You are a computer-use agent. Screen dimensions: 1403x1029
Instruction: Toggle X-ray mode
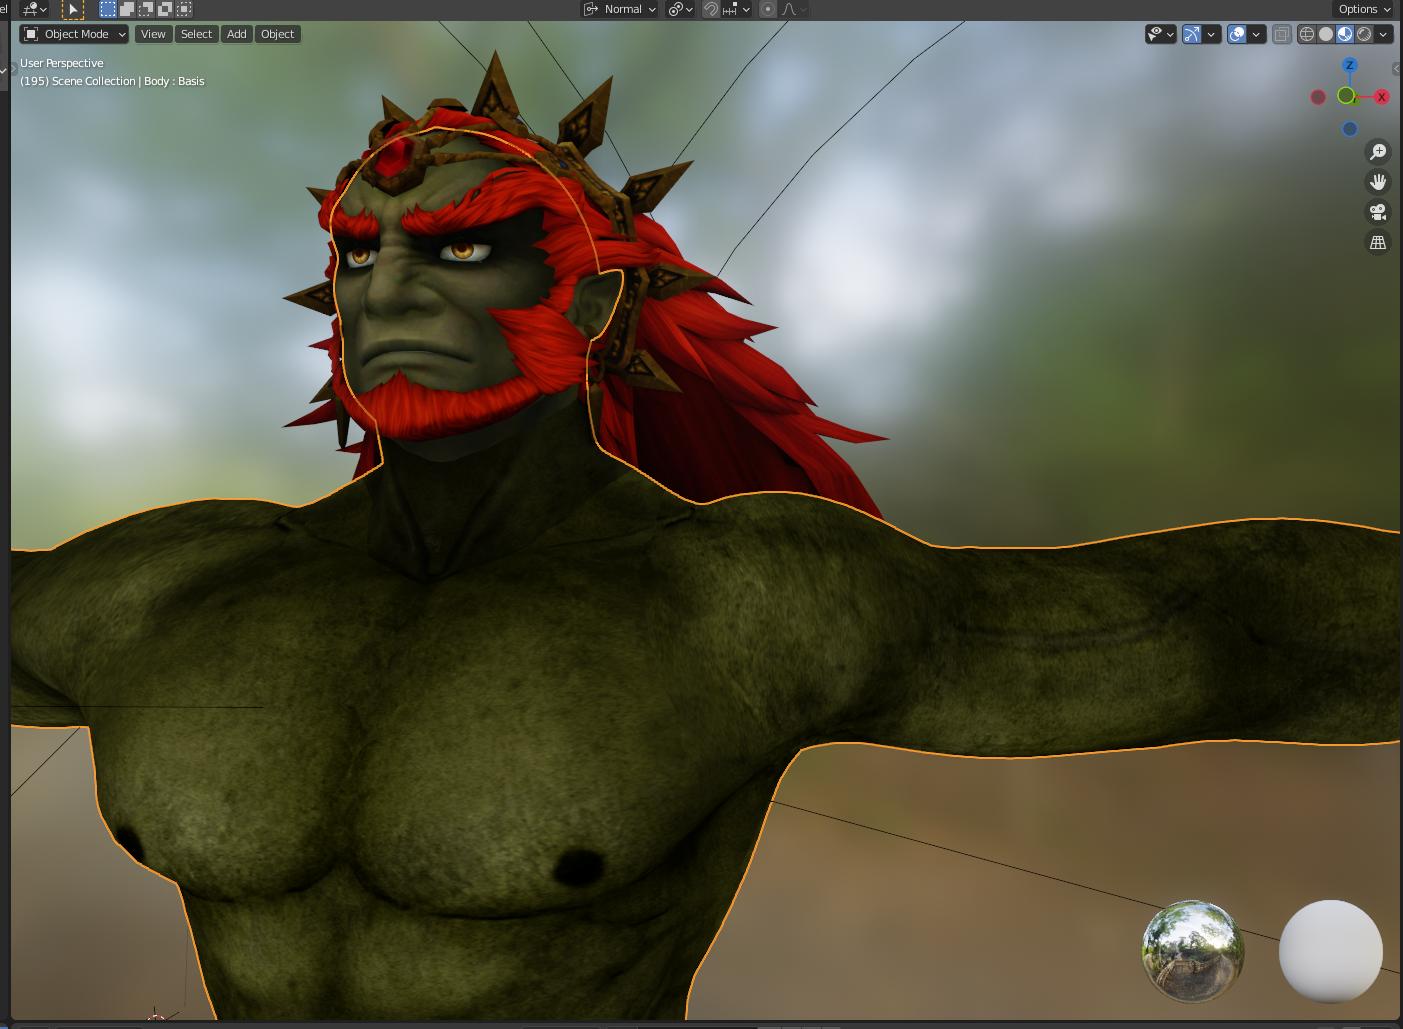[x=1282, y=34]
